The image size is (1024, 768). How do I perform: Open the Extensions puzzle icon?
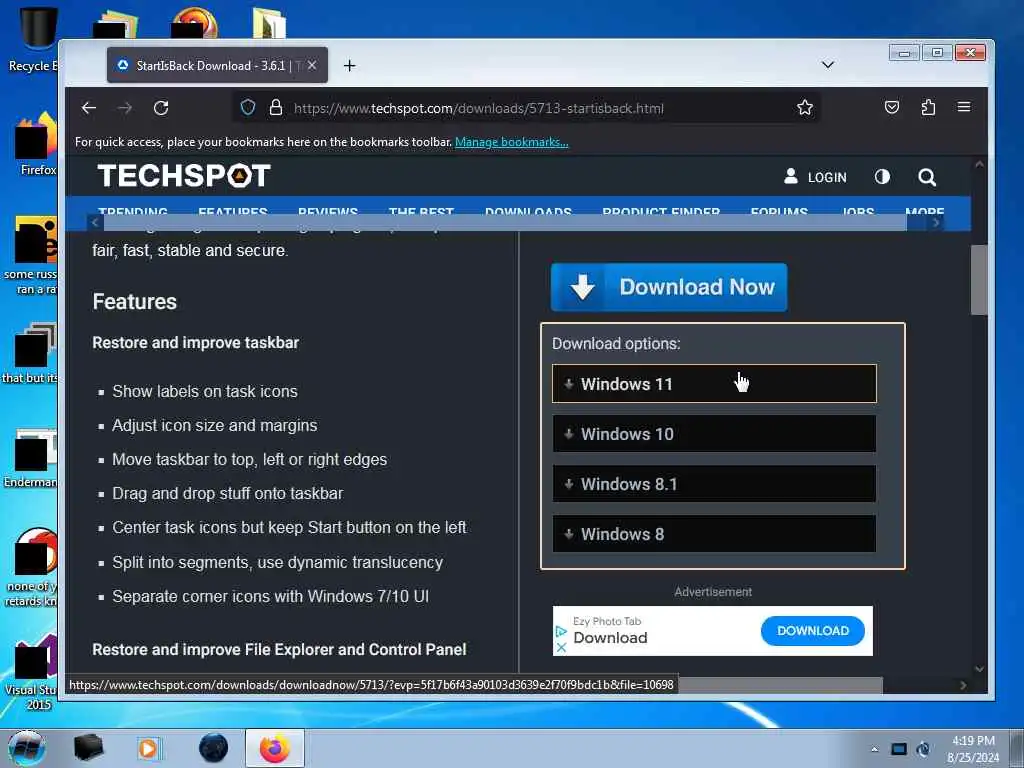928,107
